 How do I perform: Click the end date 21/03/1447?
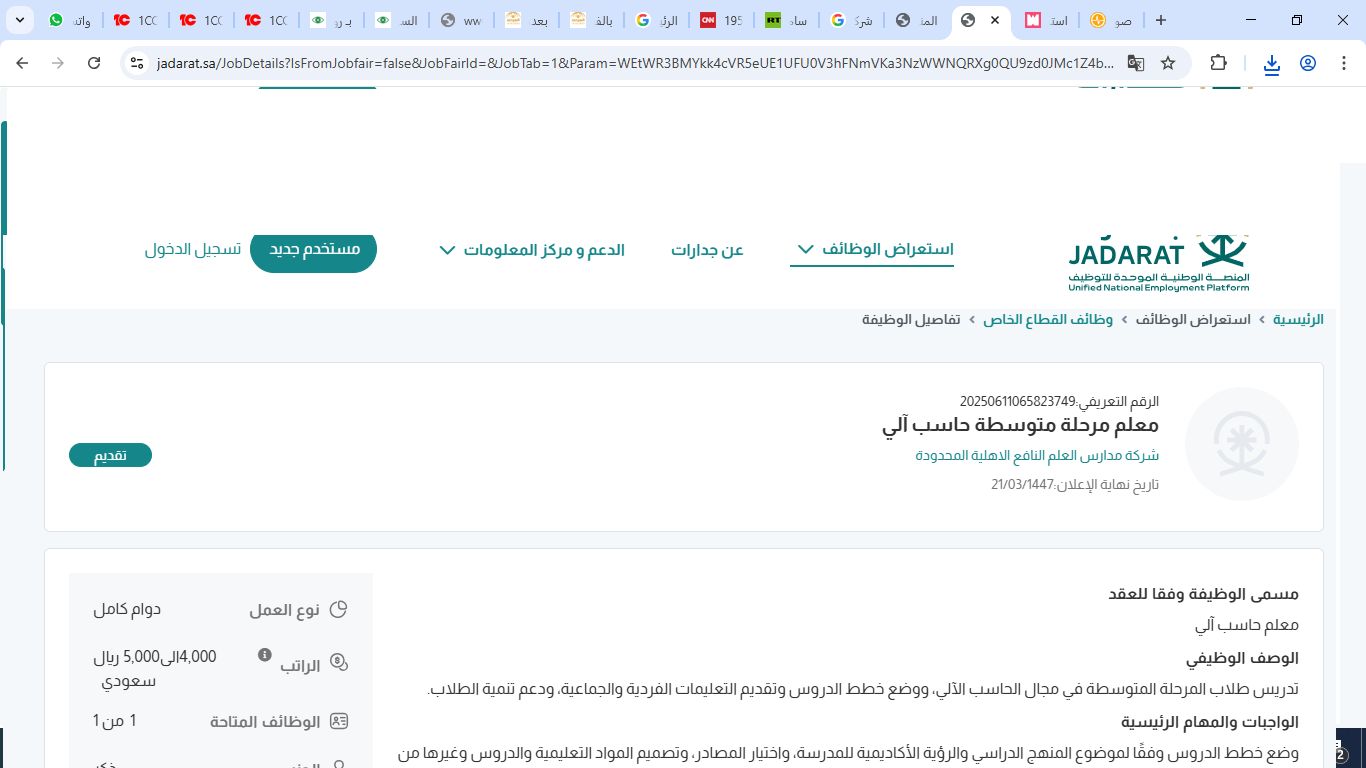click(x=1022, y=485)
